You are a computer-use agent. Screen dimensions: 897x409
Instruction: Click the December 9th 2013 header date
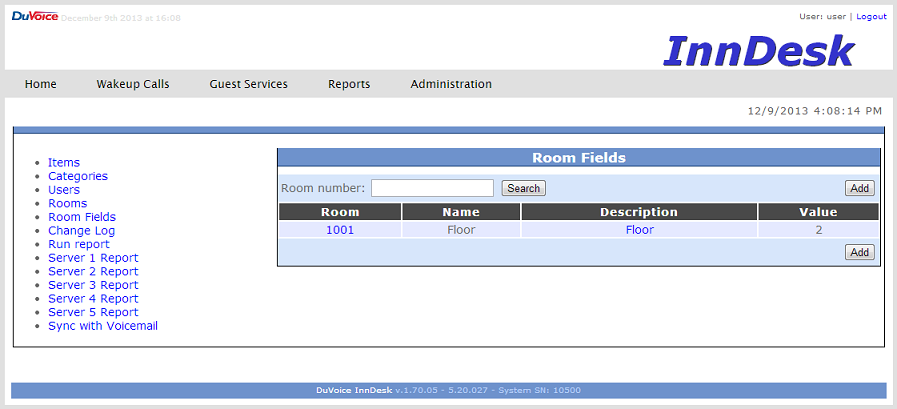click(x=121, y=18)
